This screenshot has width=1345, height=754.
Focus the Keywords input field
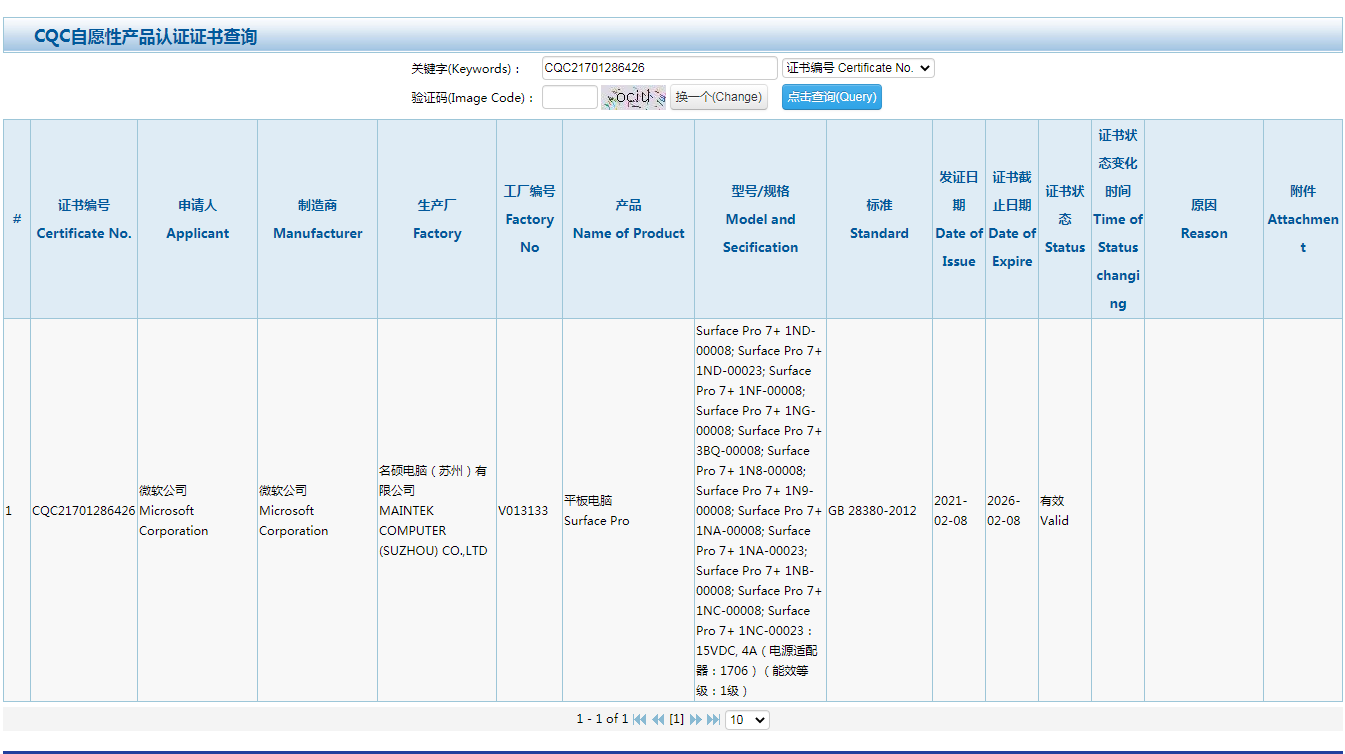[x=659, y=68]
